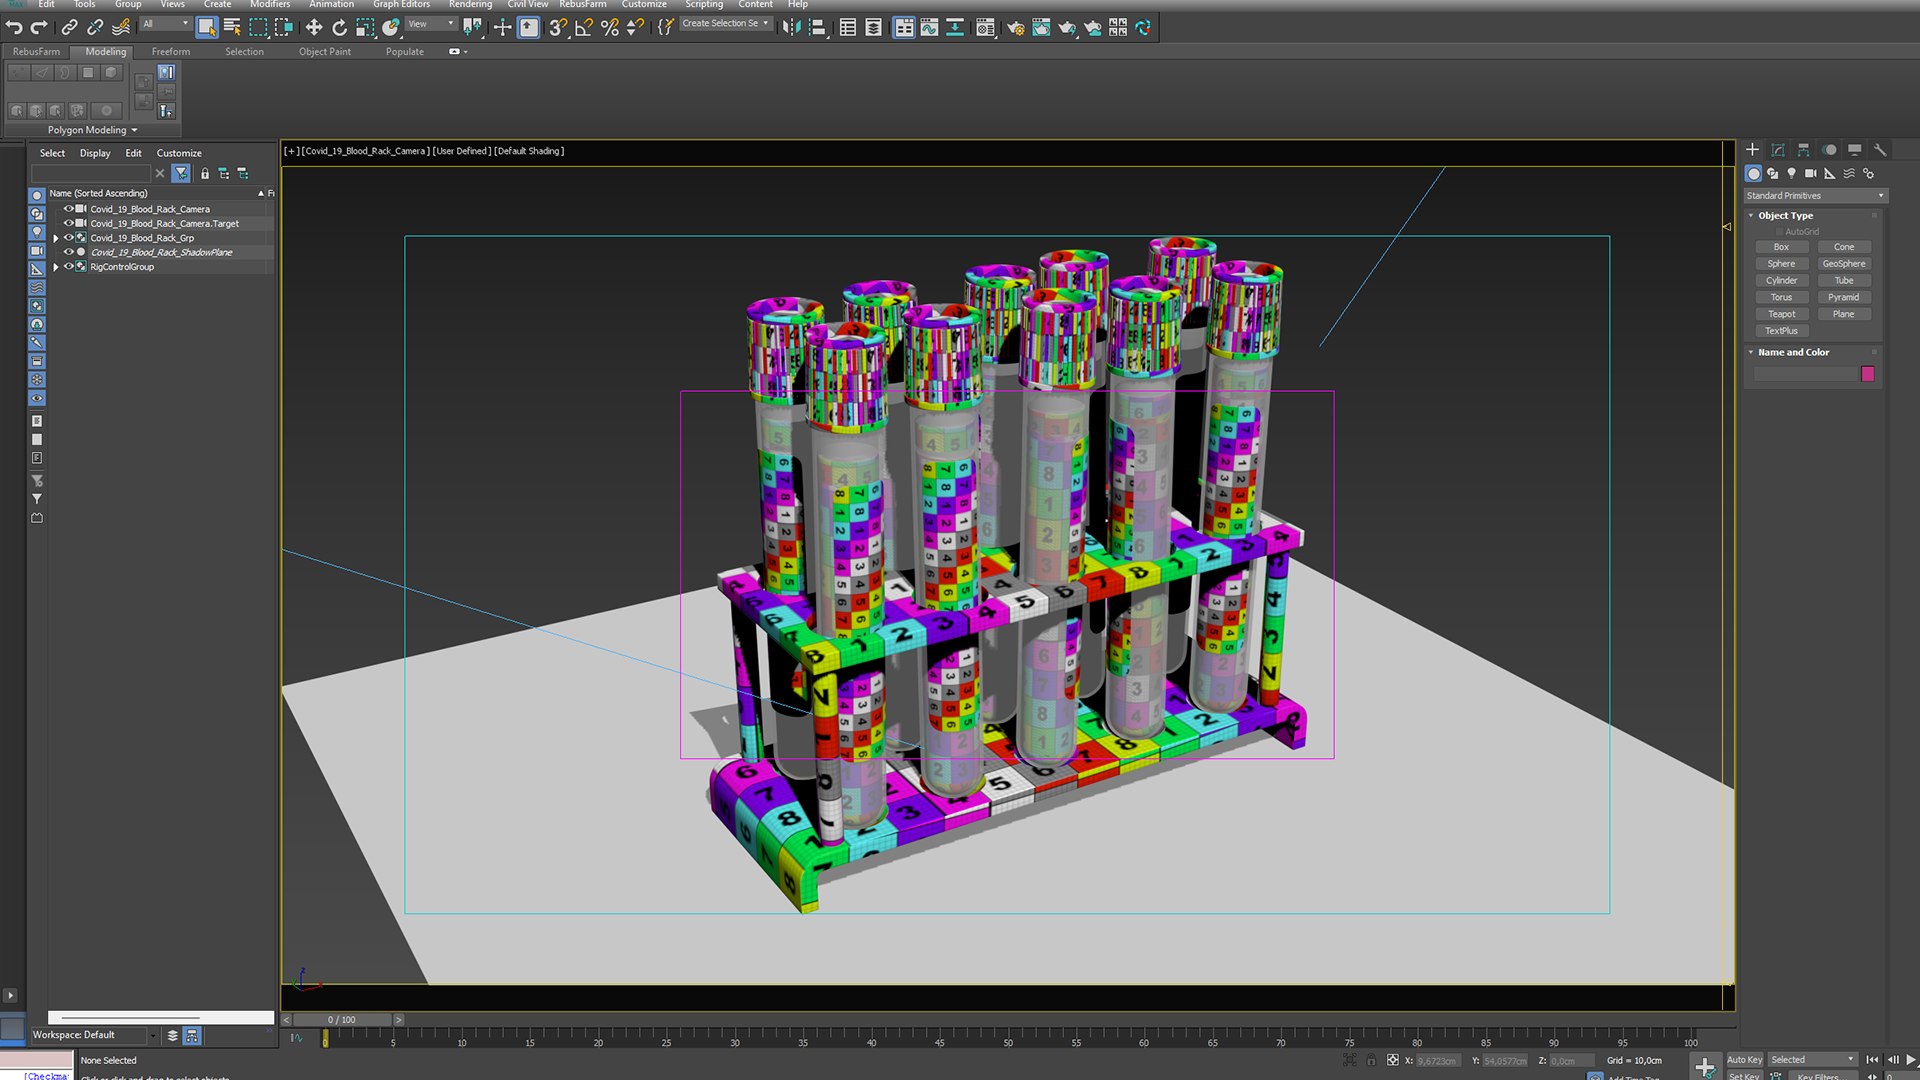The height and width of the screenshot is (1080, 1920).
Task: Click the GeoSphere primitive button
Action: point(1843,264)
